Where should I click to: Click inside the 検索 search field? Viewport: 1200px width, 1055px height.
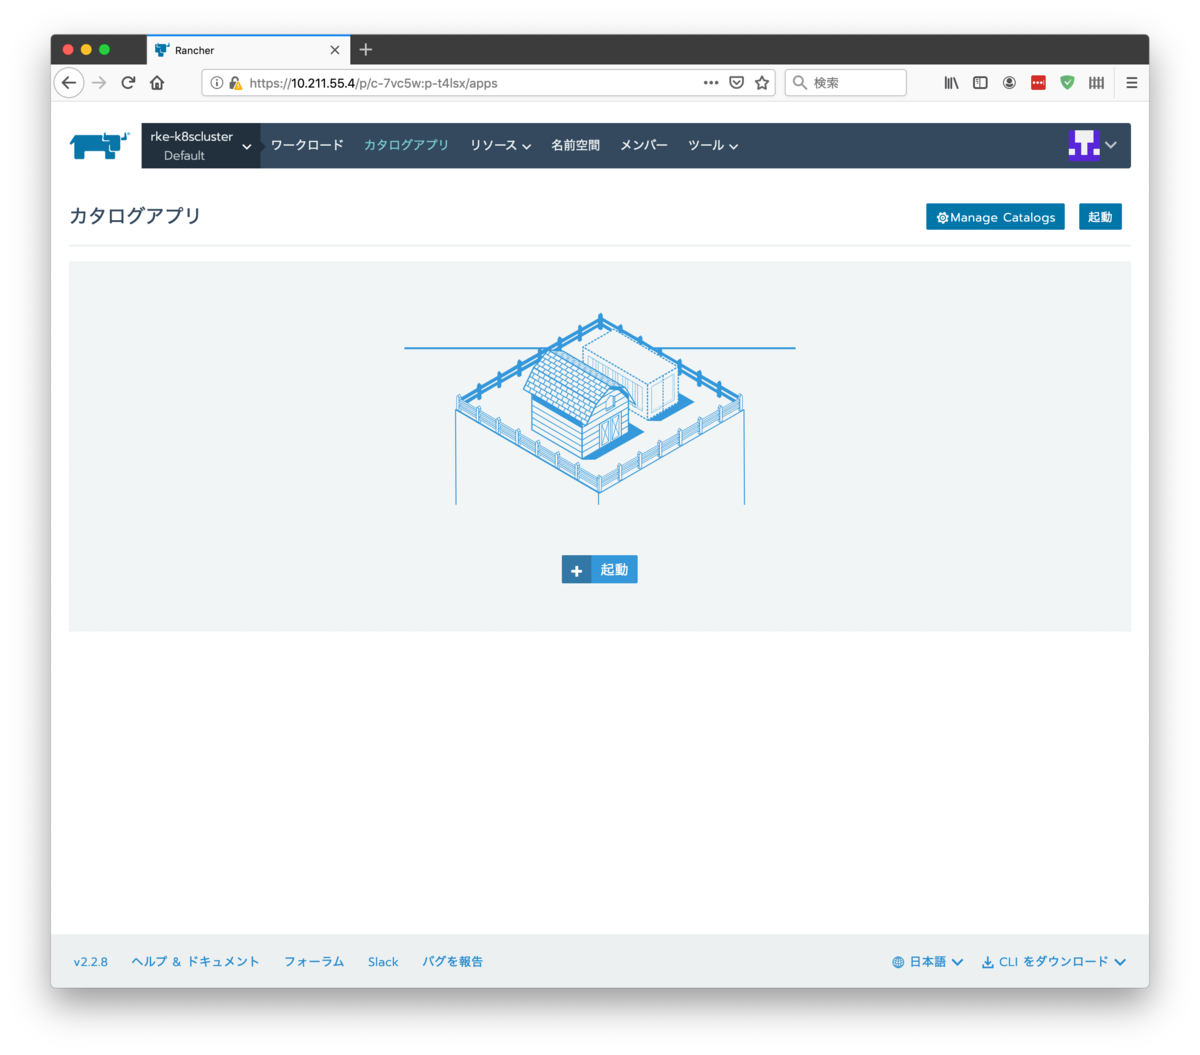(x=845, y=82)
